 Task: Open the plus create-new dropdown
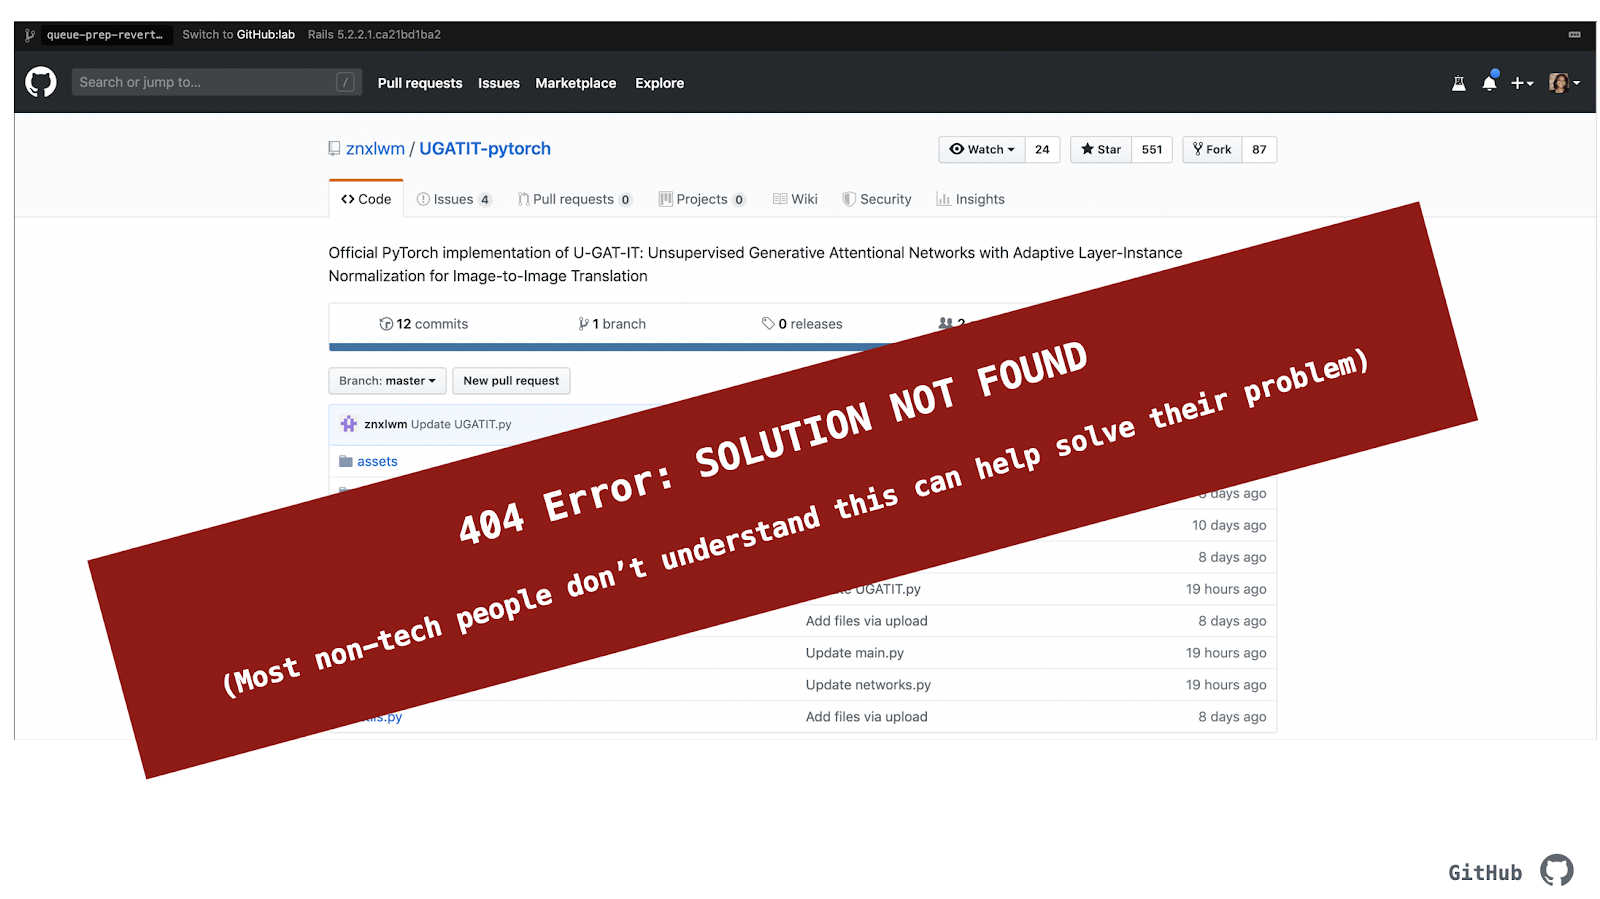[1522, 83]
